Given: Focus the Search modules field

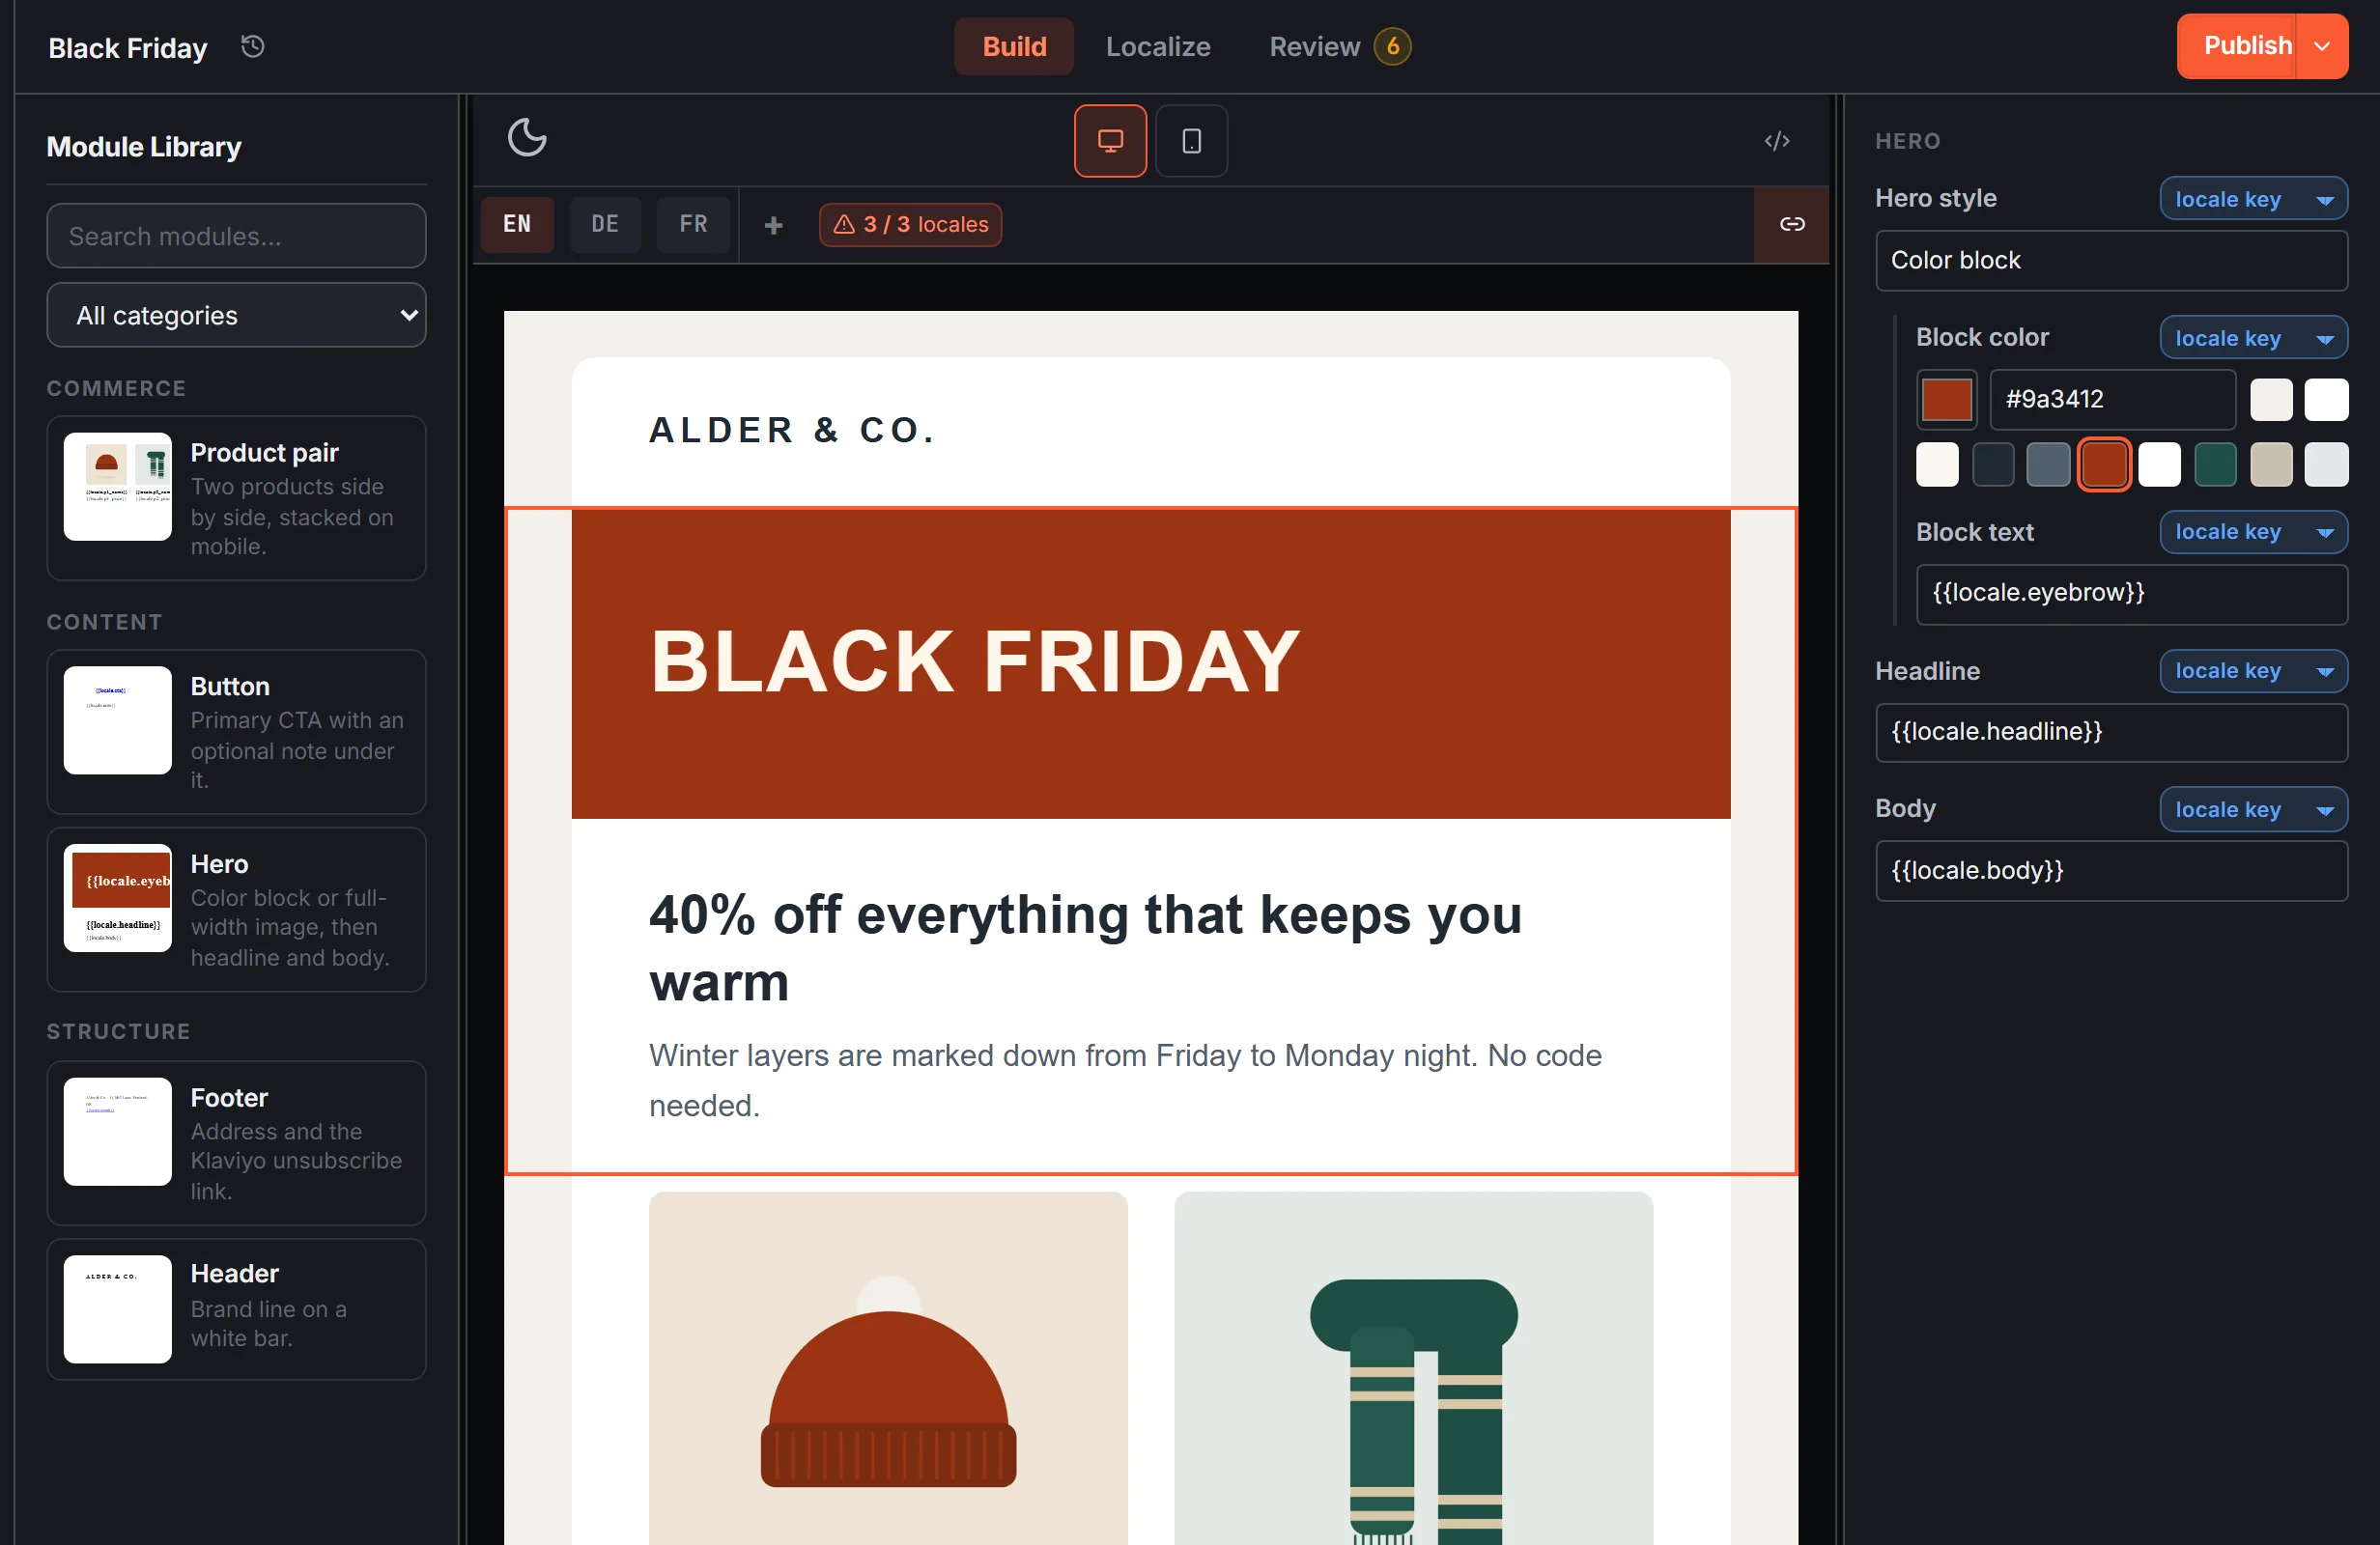Looking at the screenshot, I should point(236,236).
